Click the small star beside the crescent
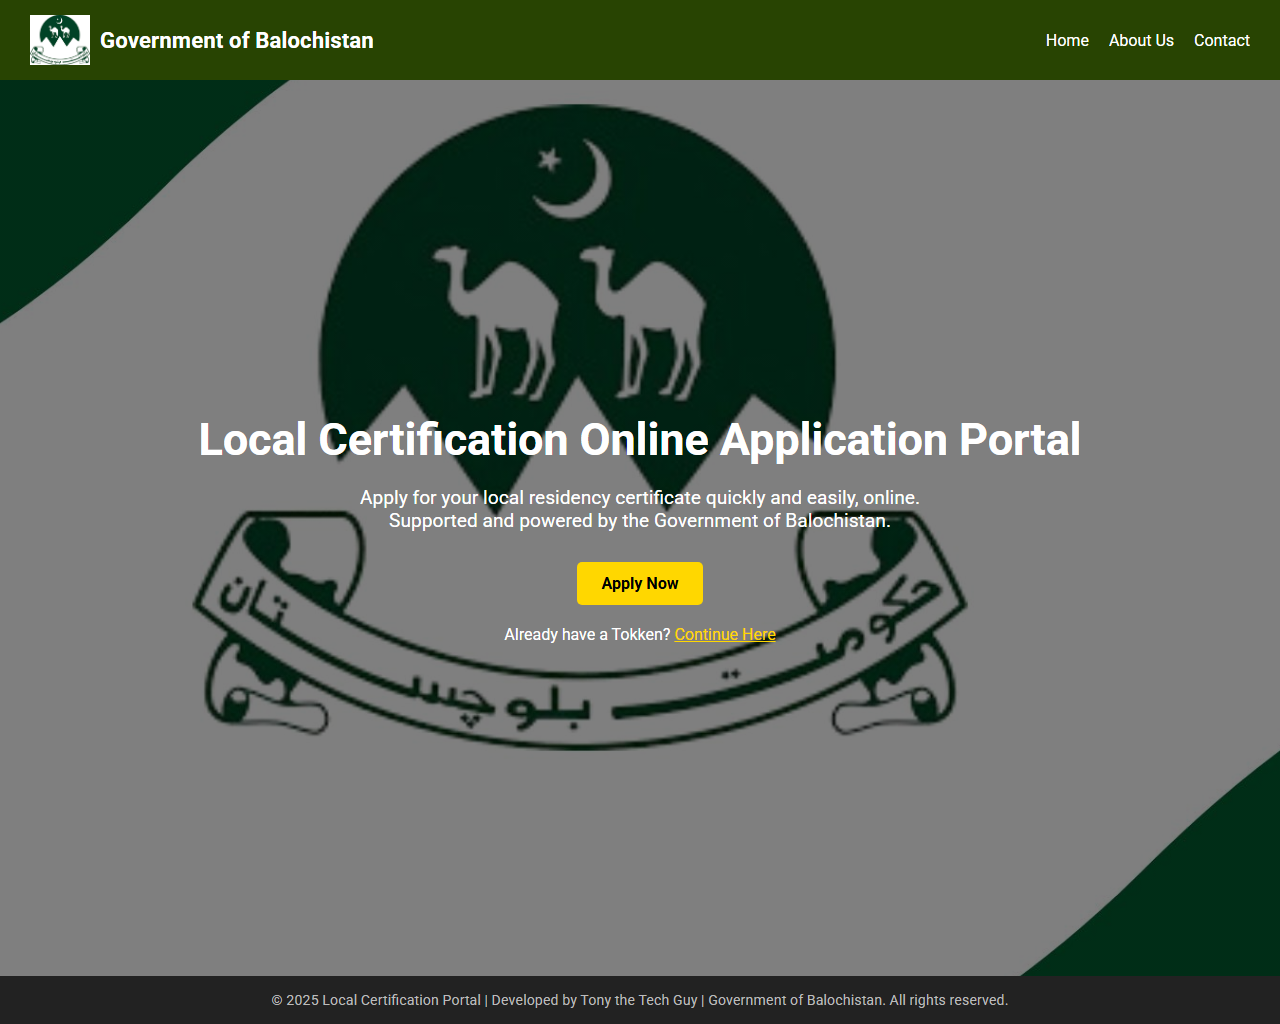 [549, 159]
